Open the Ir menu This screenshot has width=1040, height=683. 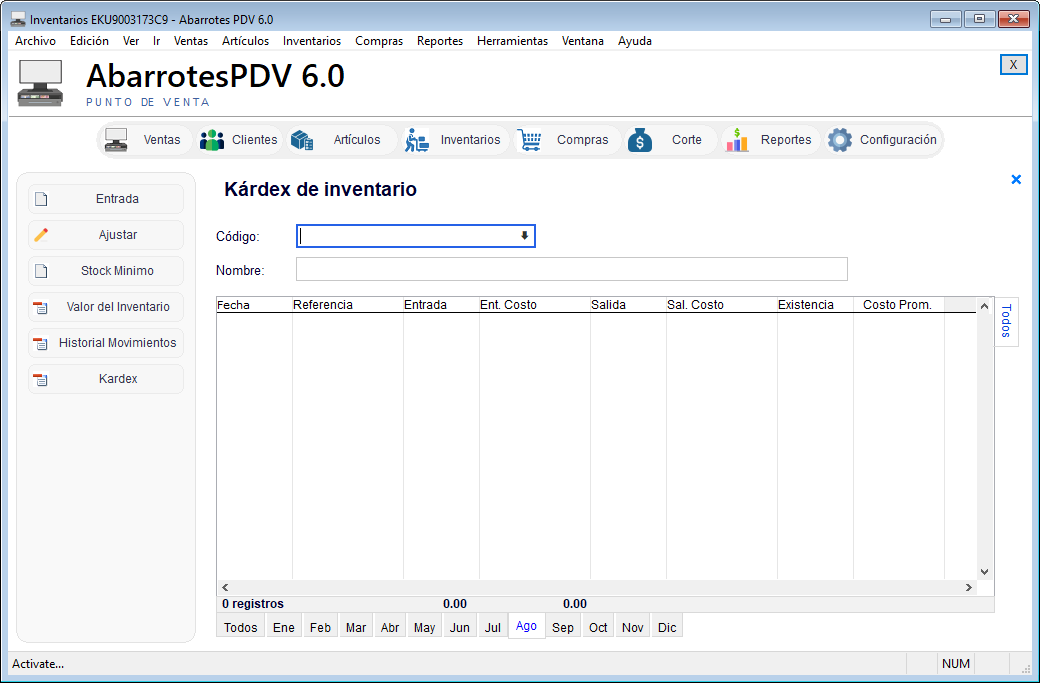(x=157, y=41)
